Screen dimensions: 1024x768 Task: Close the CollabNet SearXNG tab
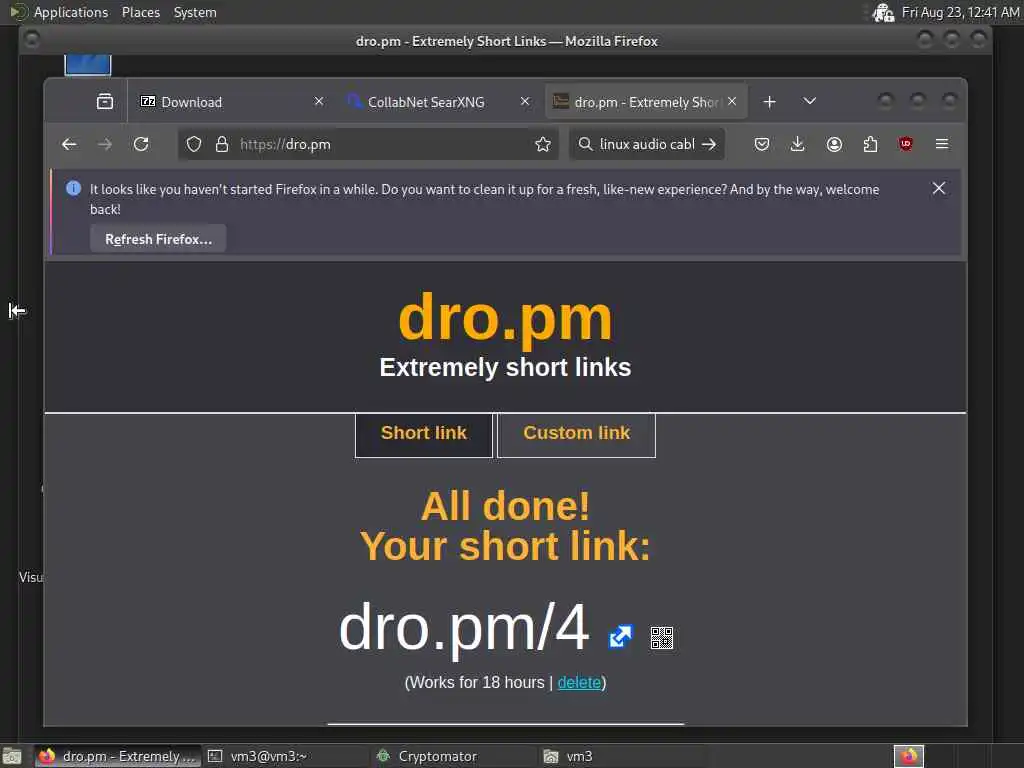click(525, 101)
